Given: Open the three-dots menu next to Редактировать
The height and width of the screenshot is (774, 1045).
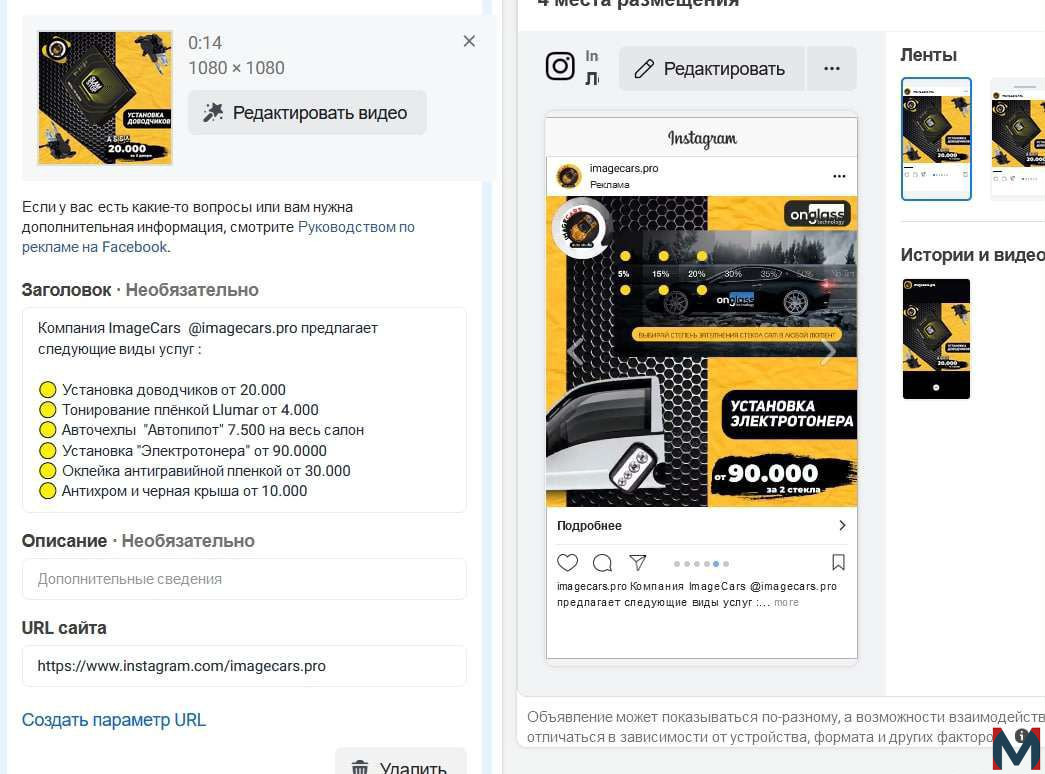Looking at the screenshot, I should [x=832, y=69].
